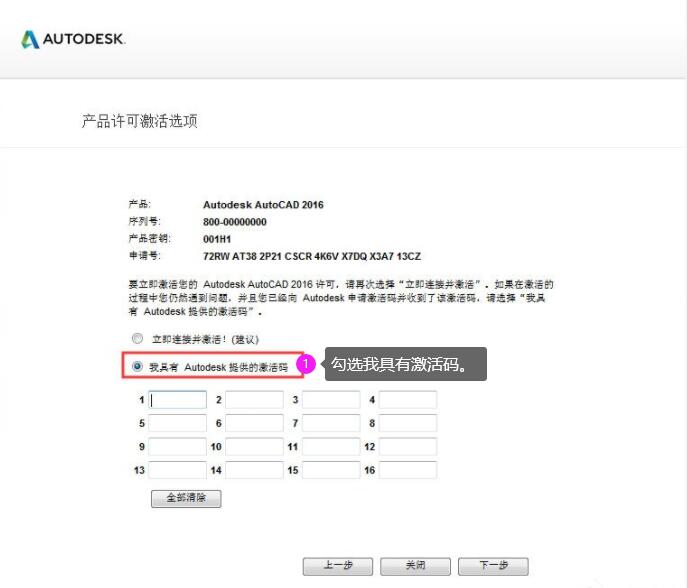Focus activation code field 5

coord(177,423)
